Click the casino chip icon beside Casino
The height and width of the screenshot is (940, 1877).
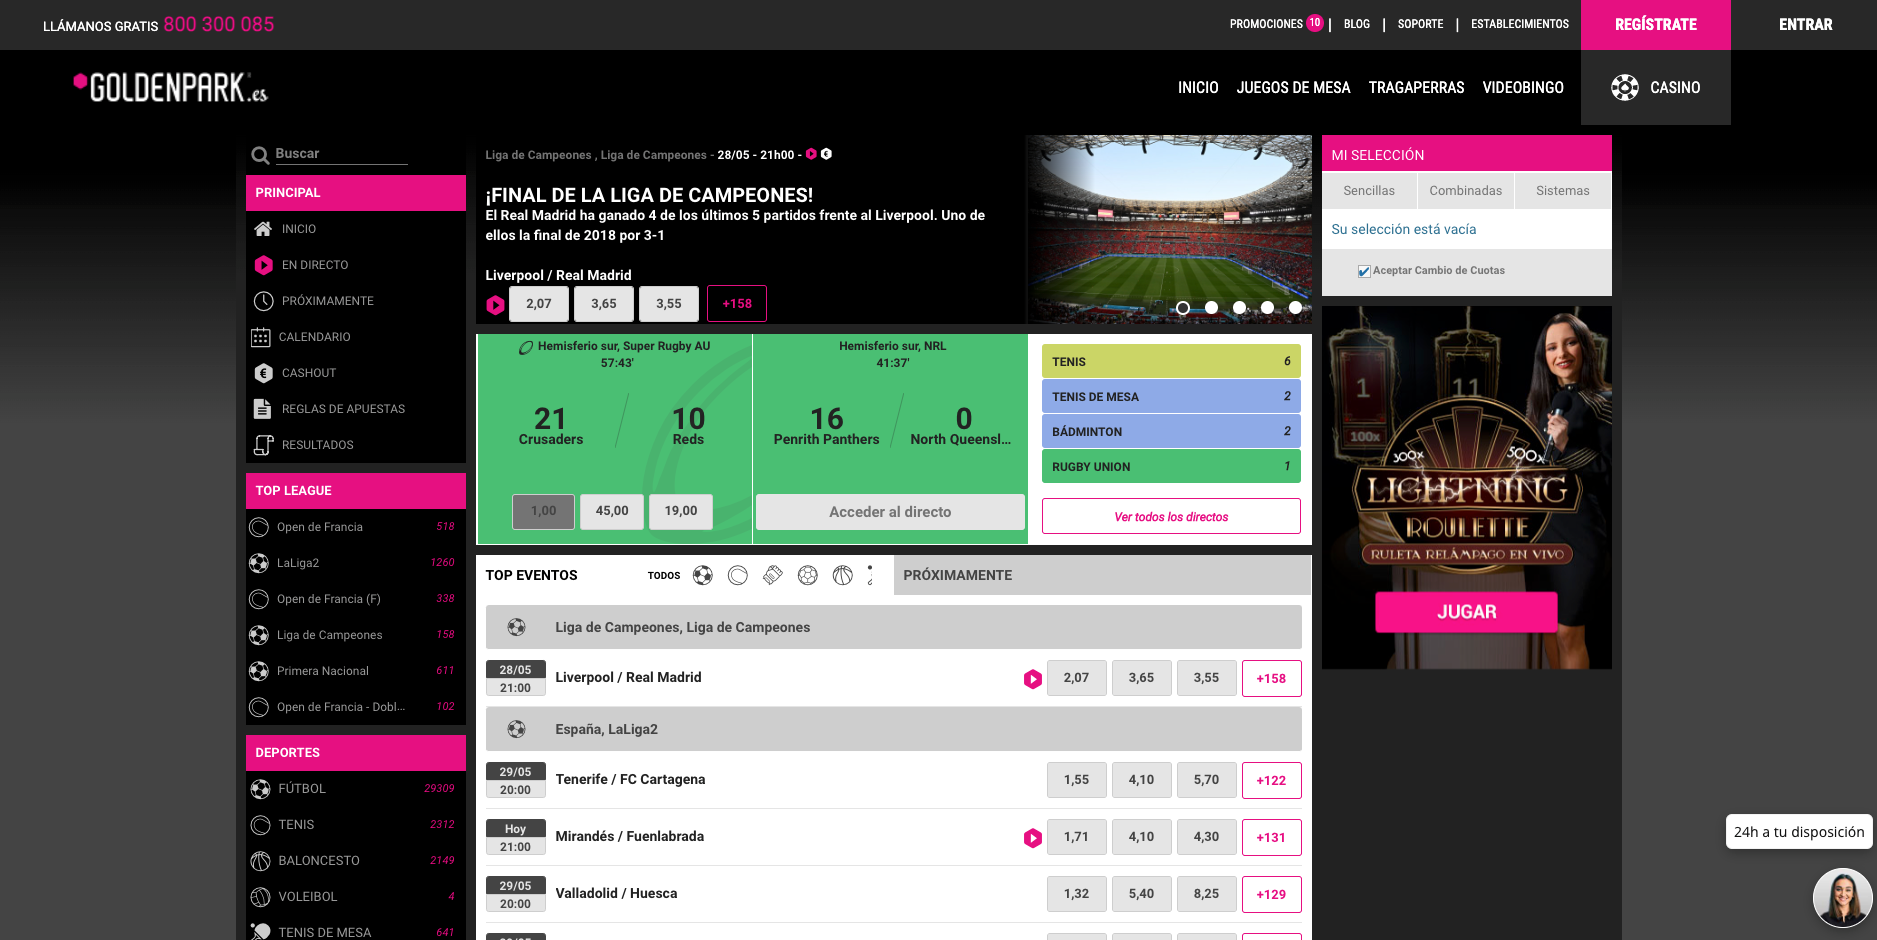pos(1625,88)
